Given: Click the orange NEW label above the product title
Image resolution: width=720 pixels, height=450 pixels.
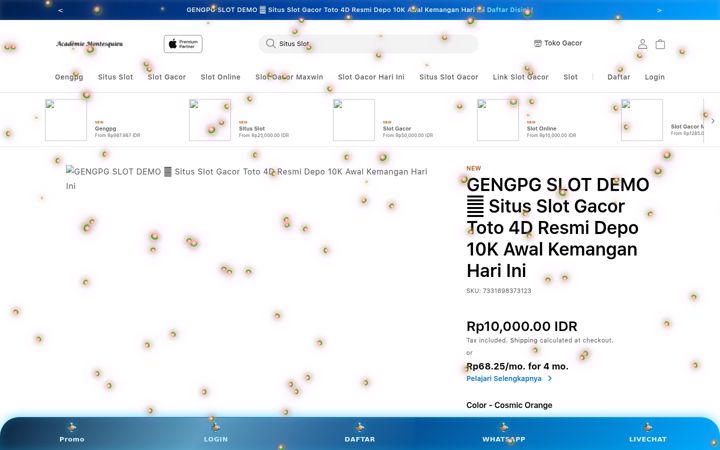Looking at the screenshot, I should click(x=474, y=169).
